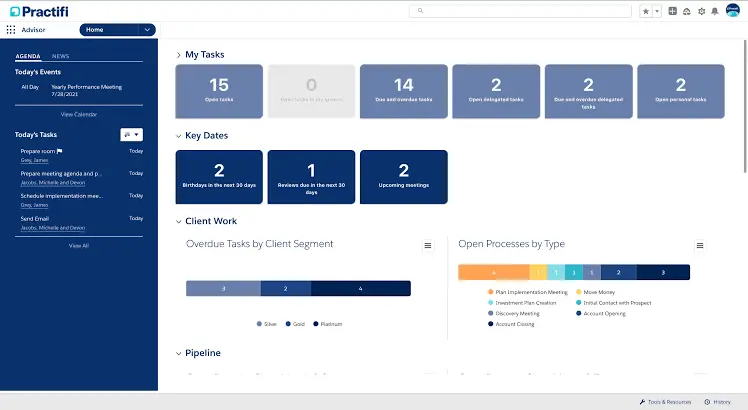The image size is (748, 410).
Task: Toggle Plan Implementation Meeting legend item
Action: point(528,292)
